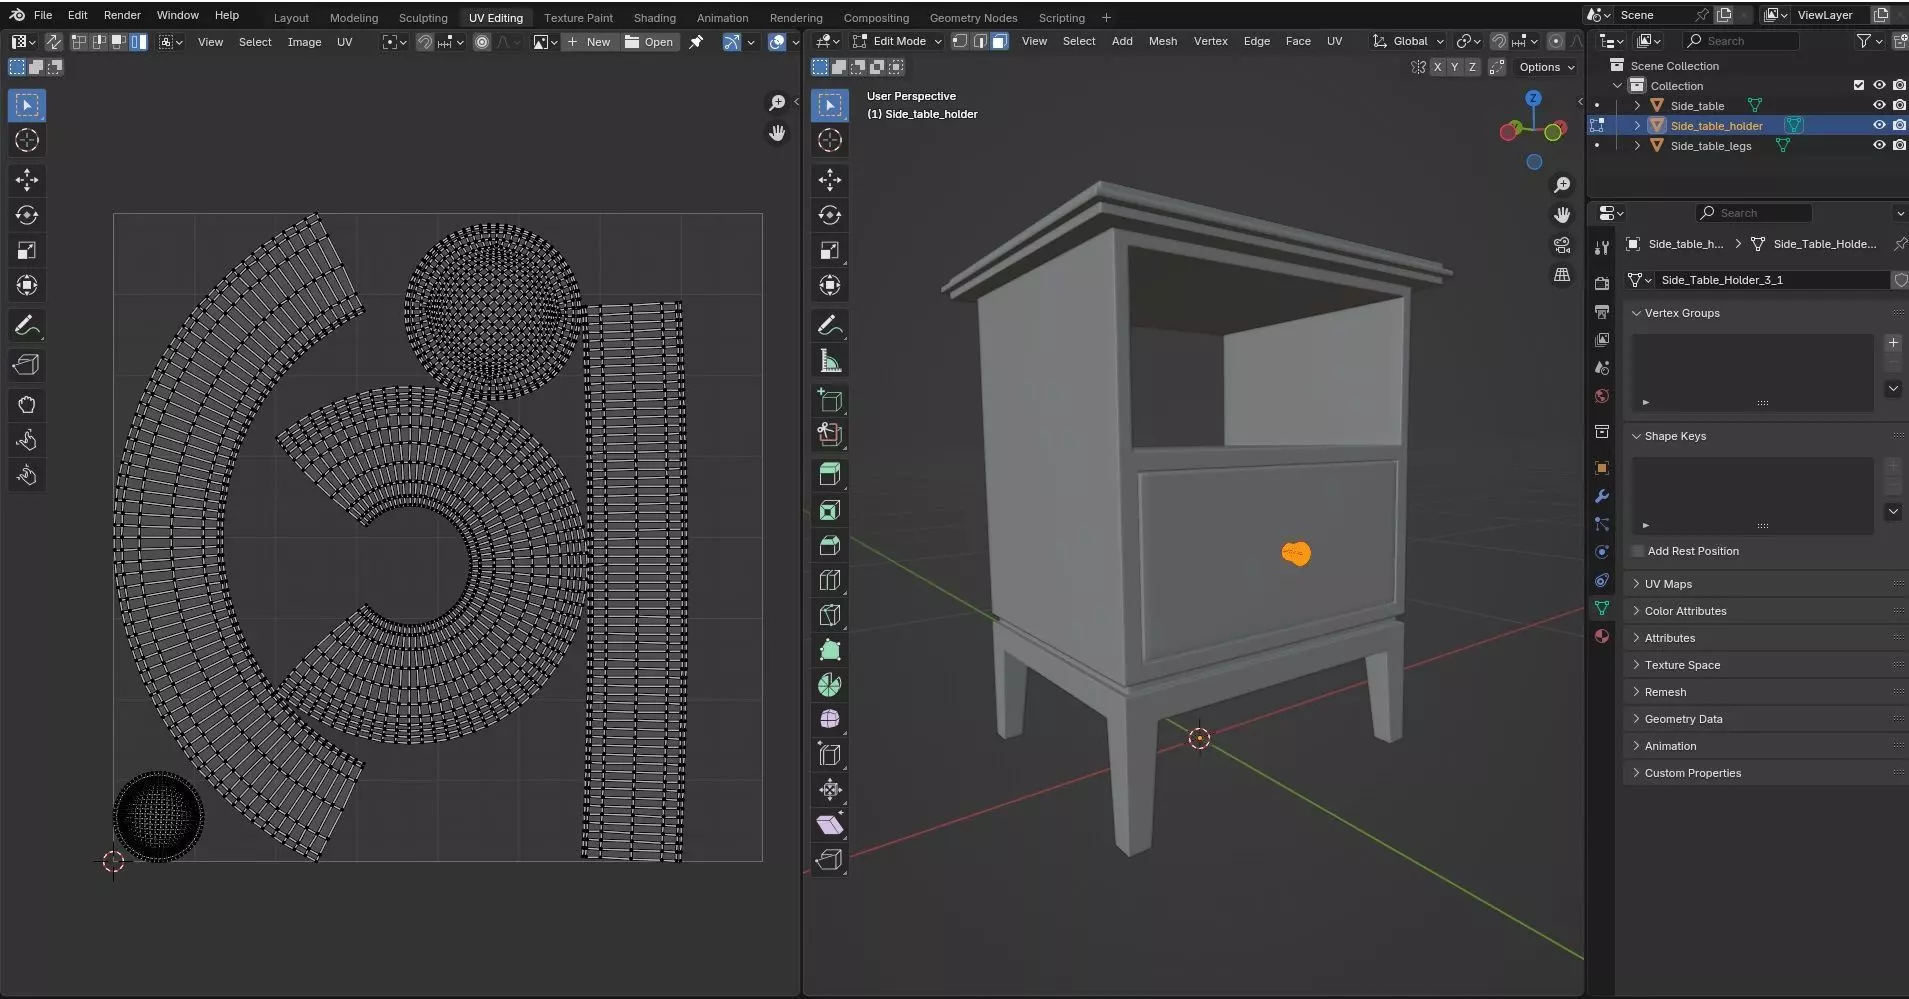The width and height of the screenshot is (1909, 999).
Task: Expand Side_table_legs in the outliner
Action: coord(1637,146)
